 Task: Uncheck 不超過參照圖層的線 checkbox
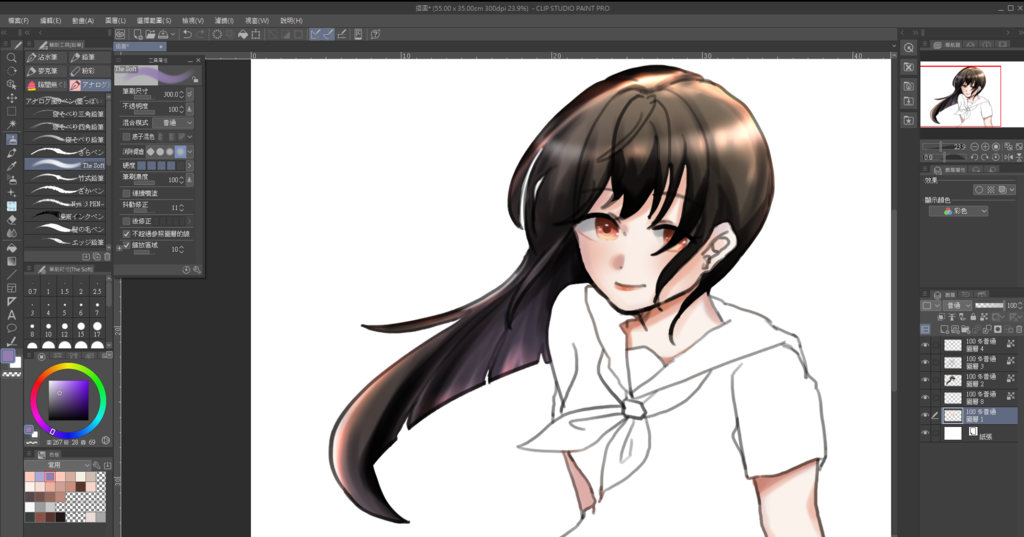[127, 233]
